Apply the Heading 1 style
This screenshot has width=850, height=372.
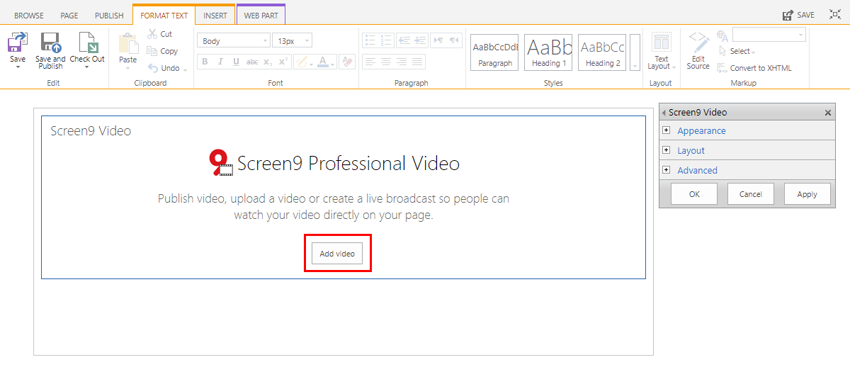(x=549, y=52)
